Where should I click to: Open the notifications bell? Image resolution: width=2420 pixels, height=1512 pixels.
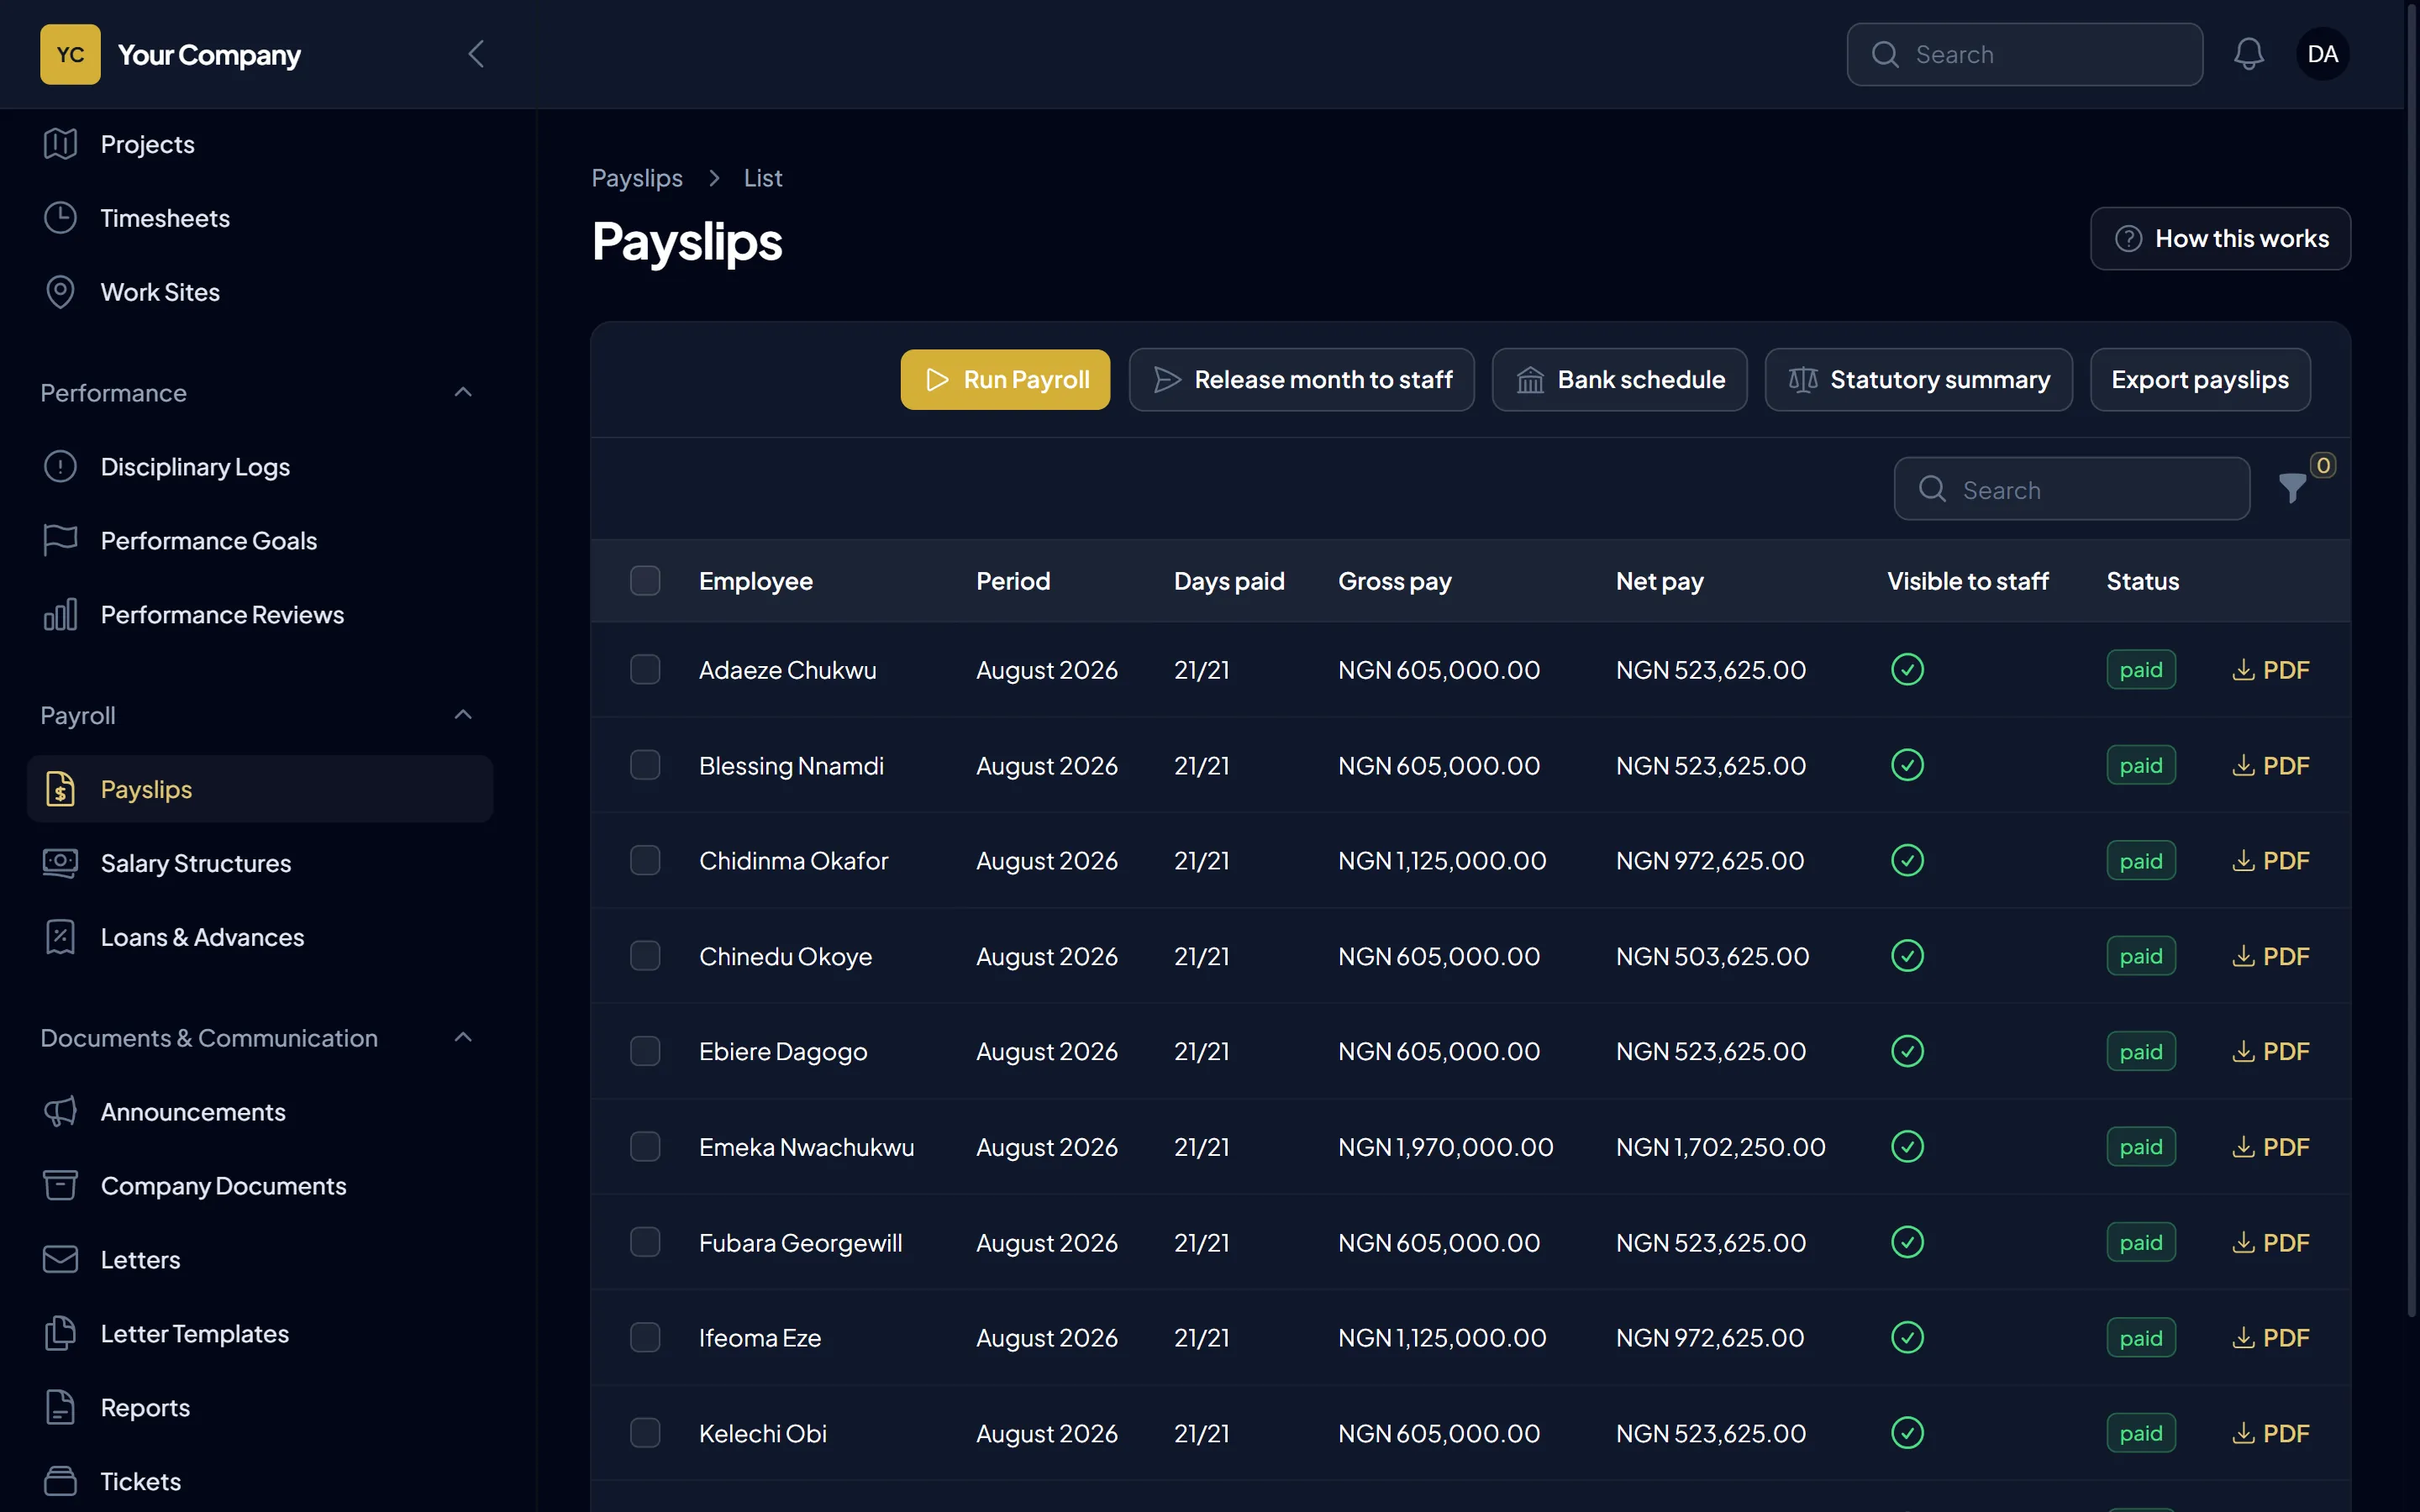click(2248, 54)
